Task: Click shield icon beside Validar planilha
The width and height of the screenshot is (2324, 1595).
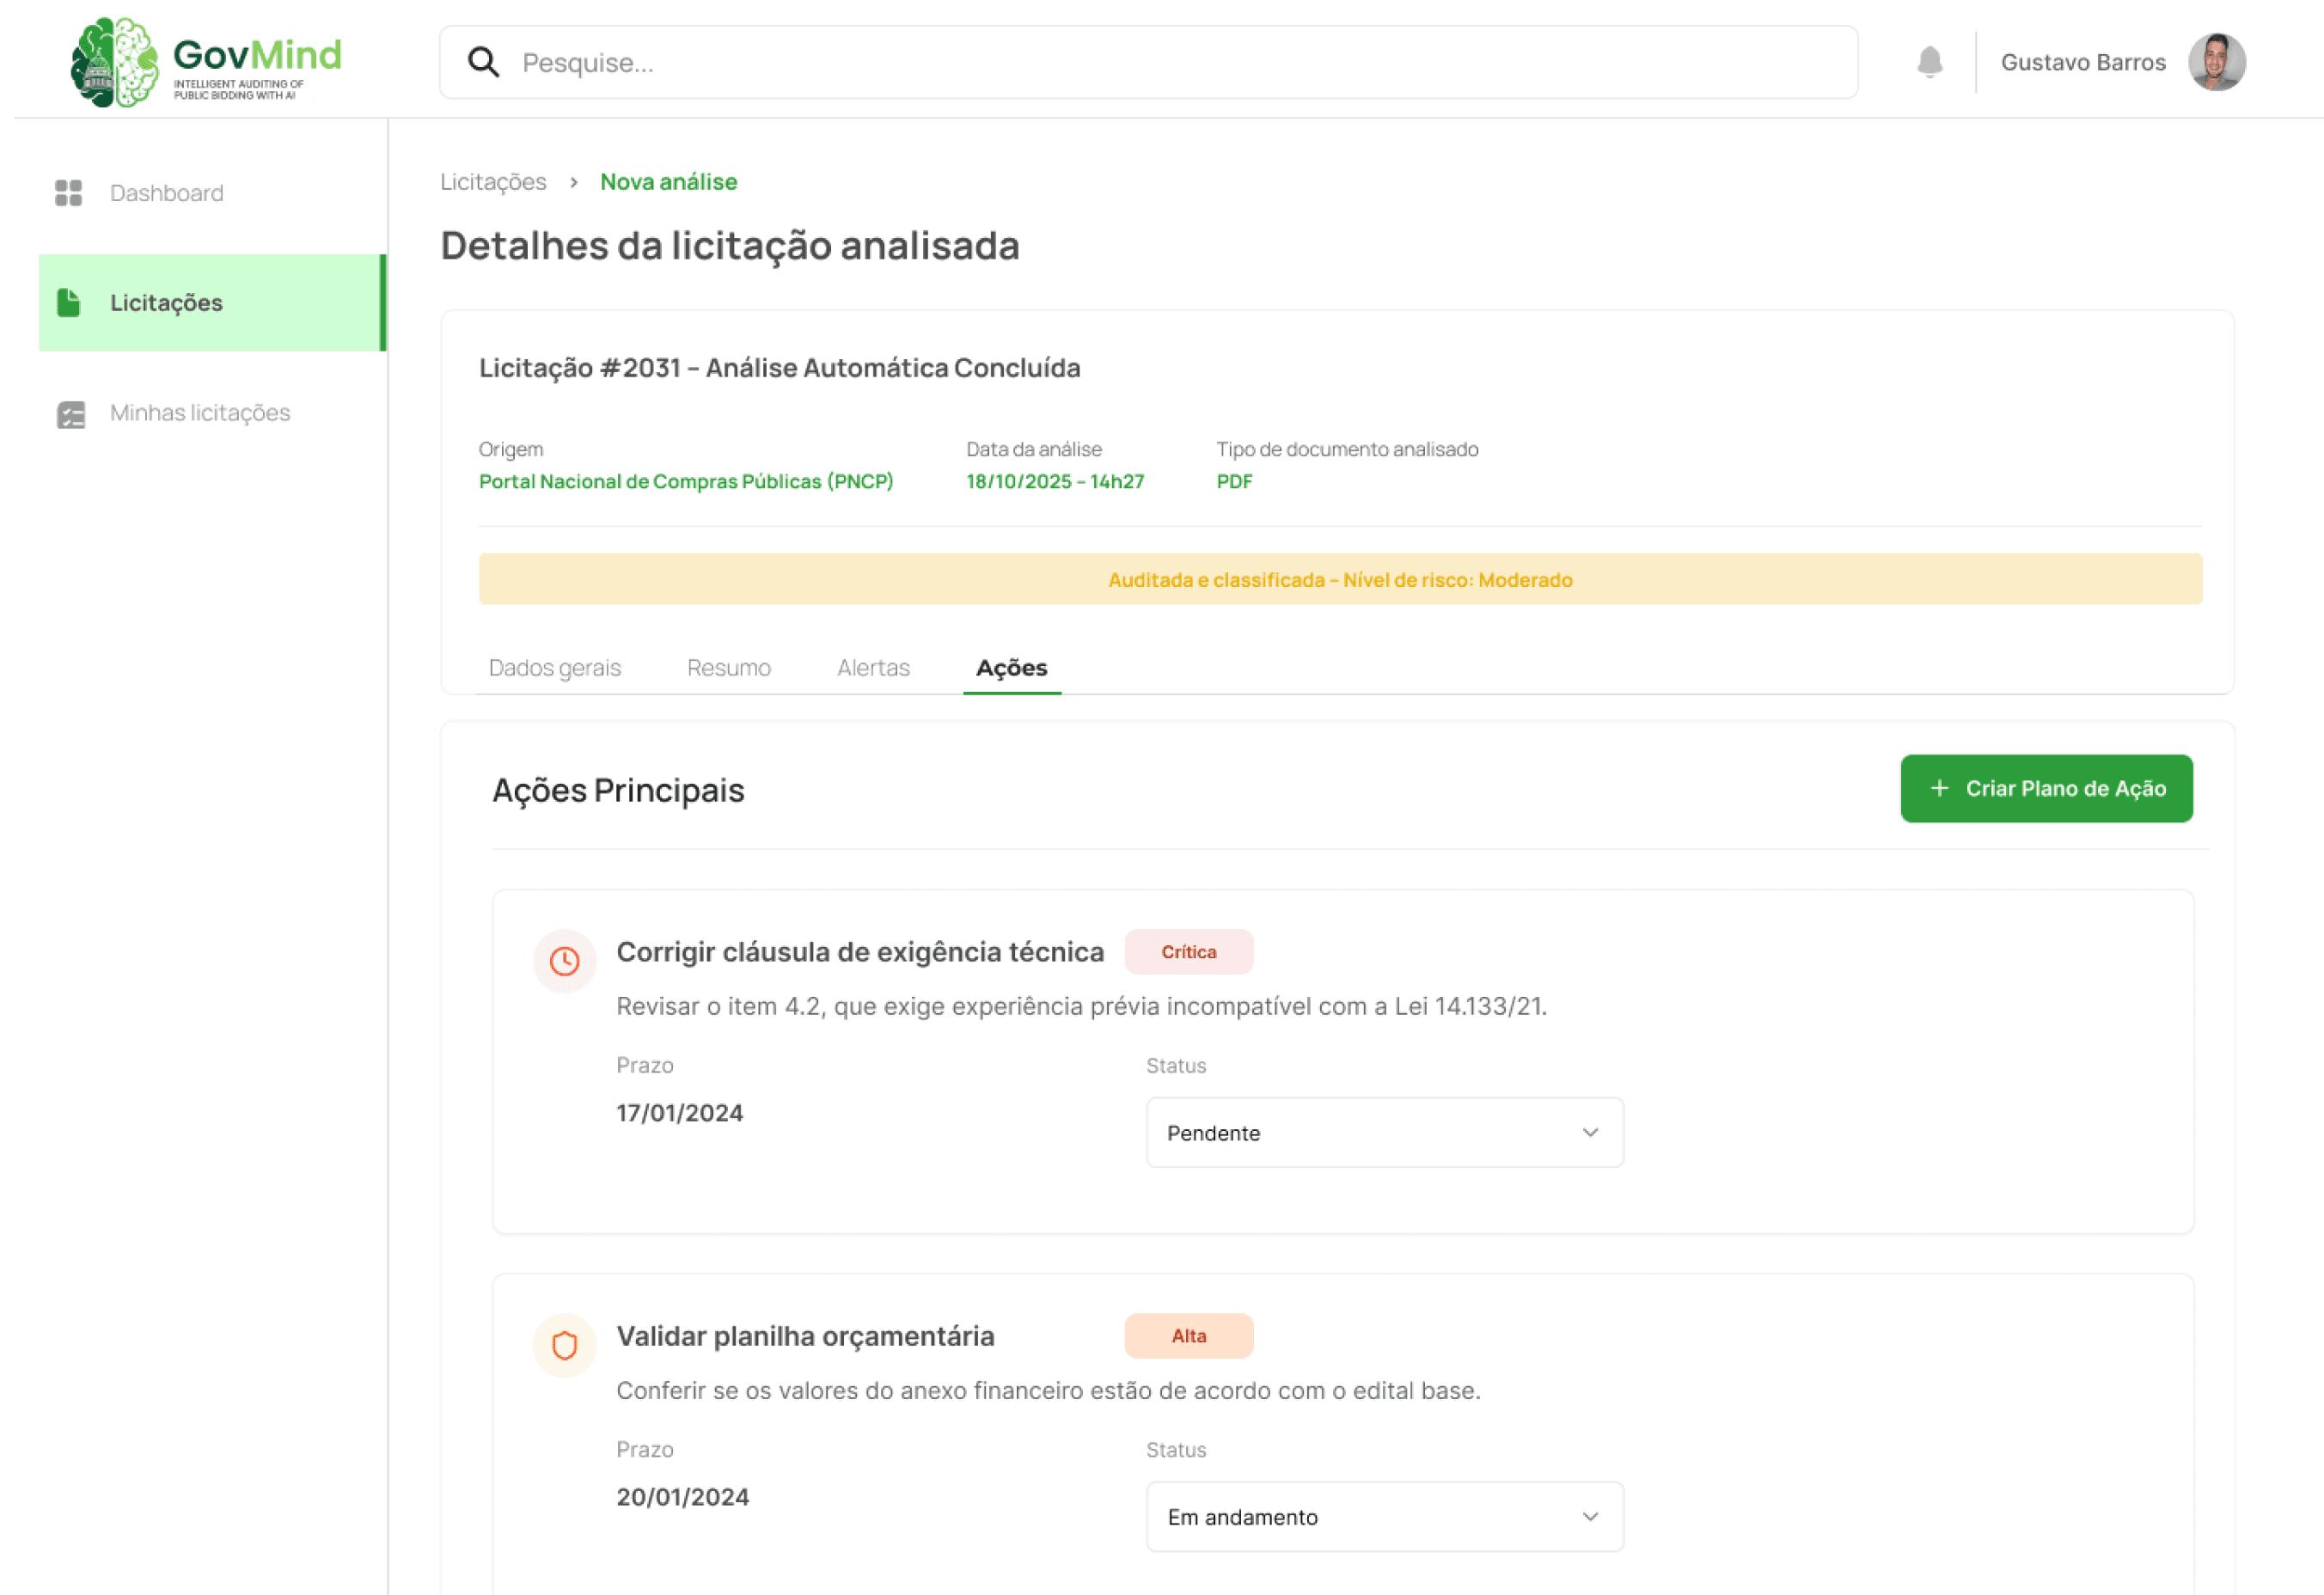Action: coord(565,1345)
